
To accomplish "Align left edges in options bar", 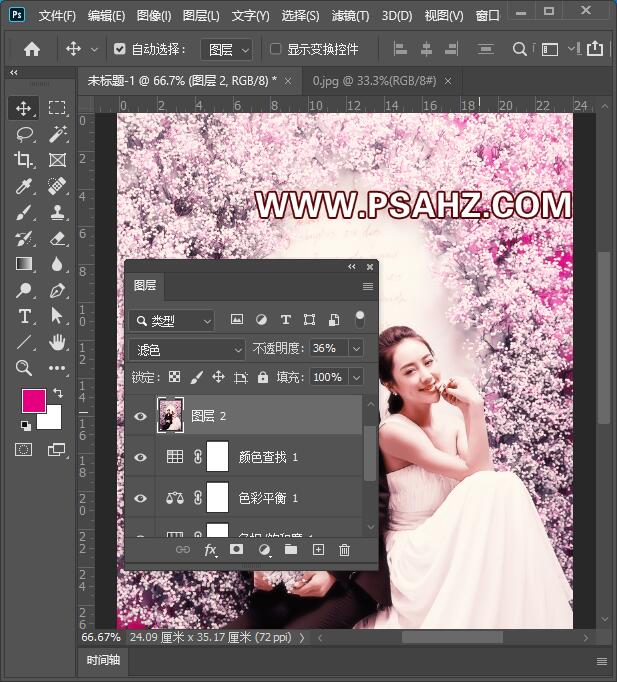I will (400, 49).
